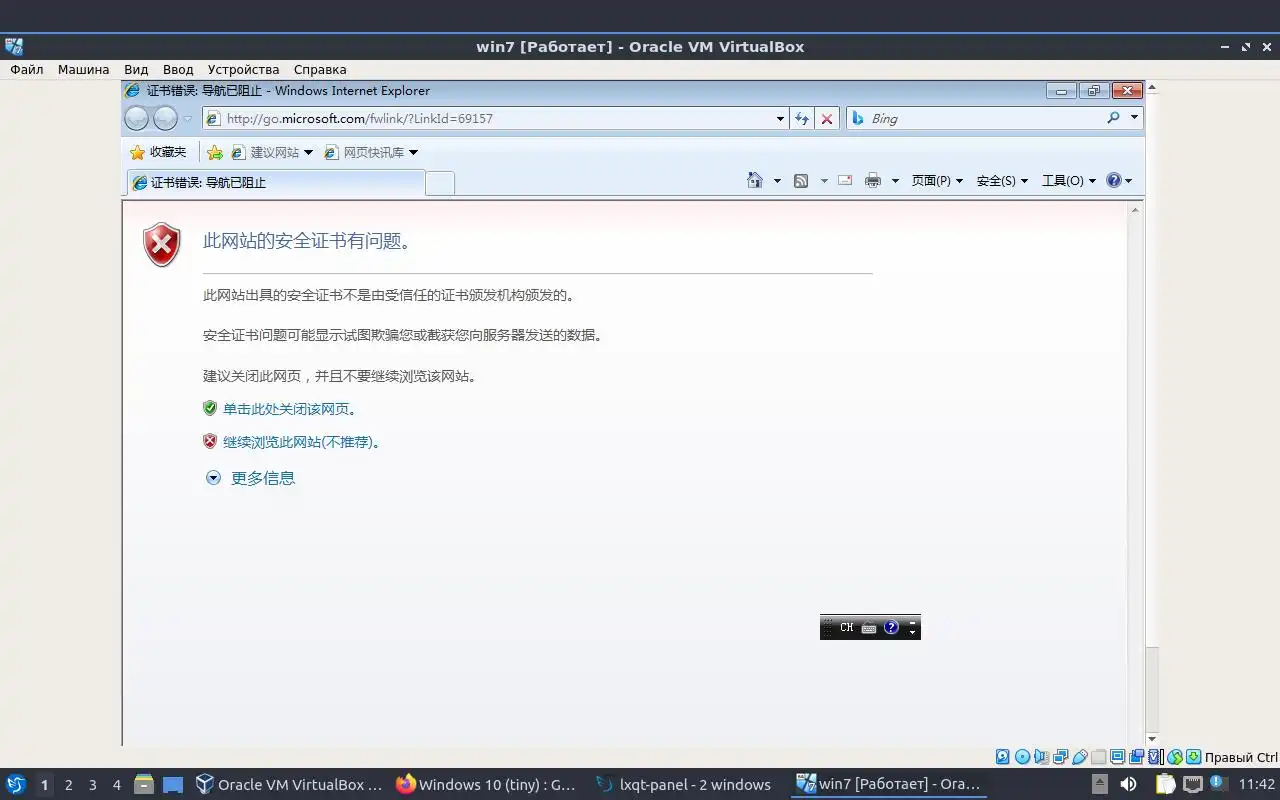Open the Файл menu in VirtualBox

tap(27, 69)
